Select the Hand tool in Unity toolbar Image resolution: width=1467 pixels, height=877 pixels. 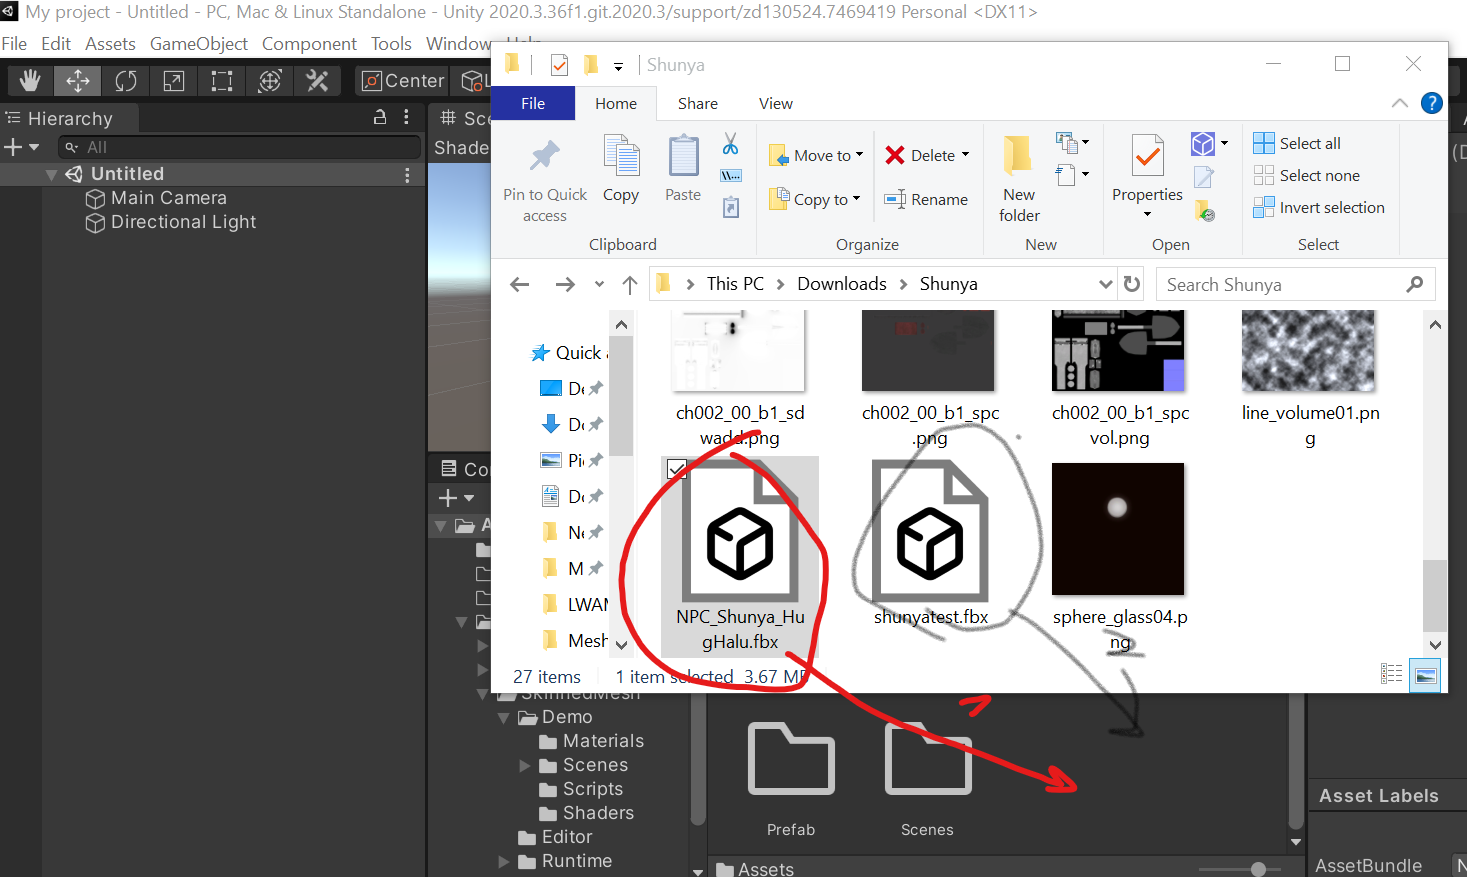pyautogui.click(x=30, y=81)
